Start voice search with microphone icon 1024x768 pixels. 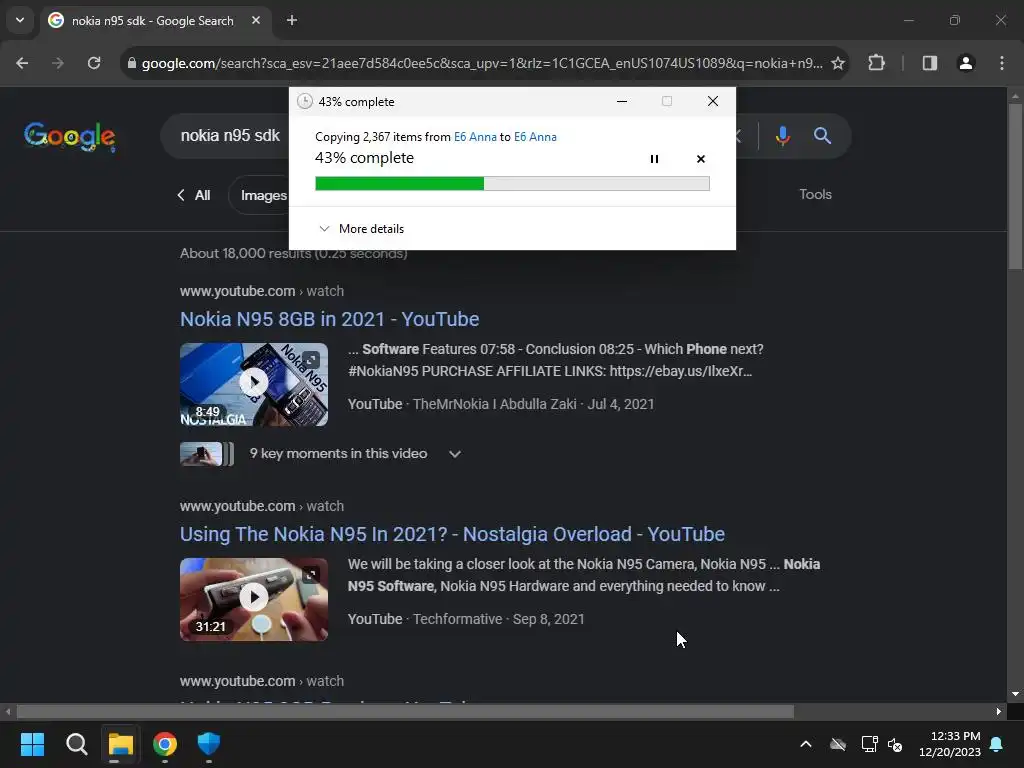tap(782, 136)
